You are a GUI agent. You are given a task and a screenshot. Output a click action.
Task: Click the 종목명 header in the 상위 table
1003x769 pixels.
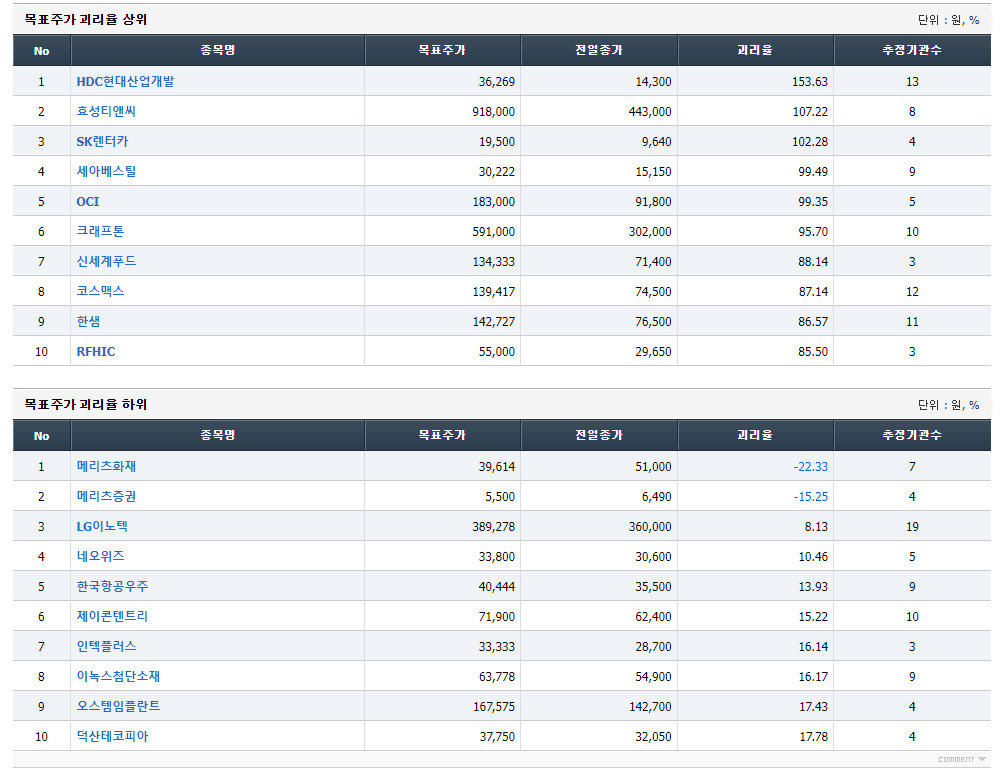click(217, 50)
